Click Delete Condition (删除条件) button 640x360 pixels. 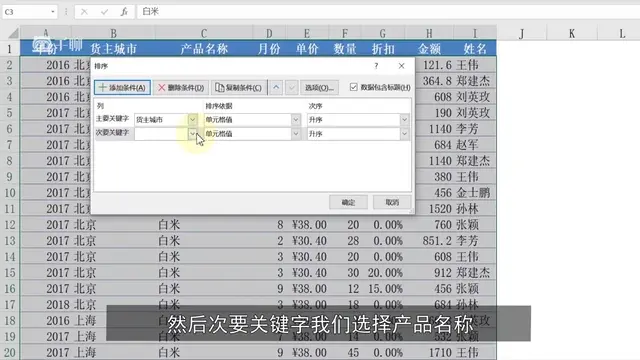coord(180,87)
